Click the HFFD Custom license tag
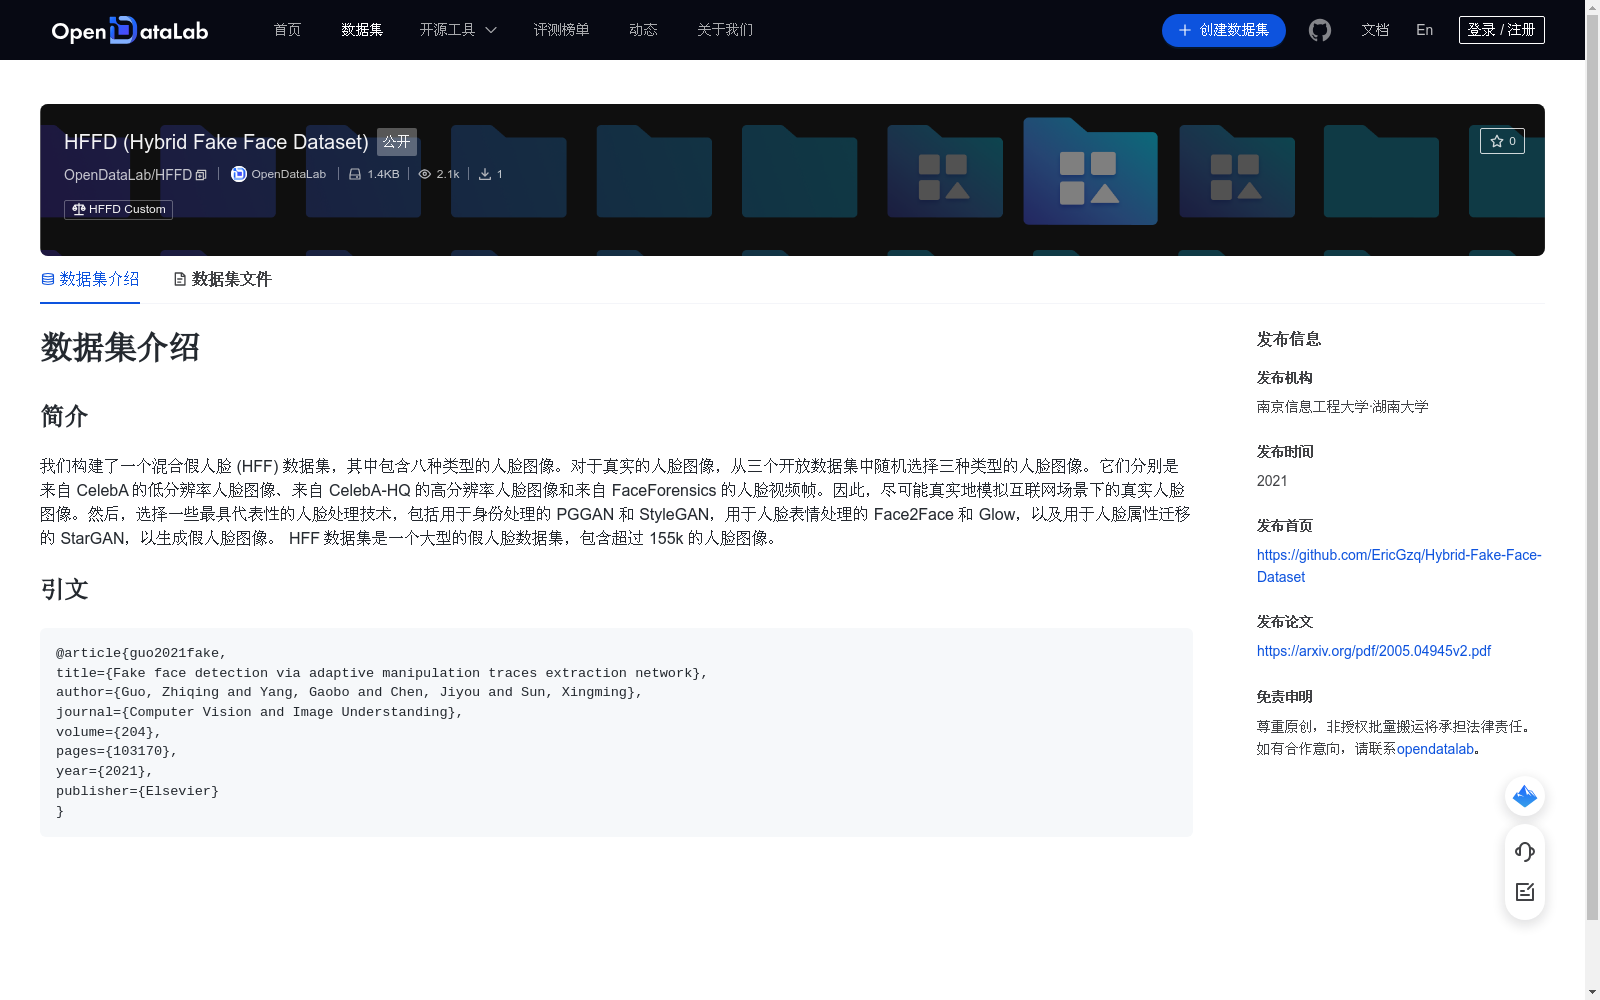Screen dimensions: 1600x1000 click(x=118, y=209)
